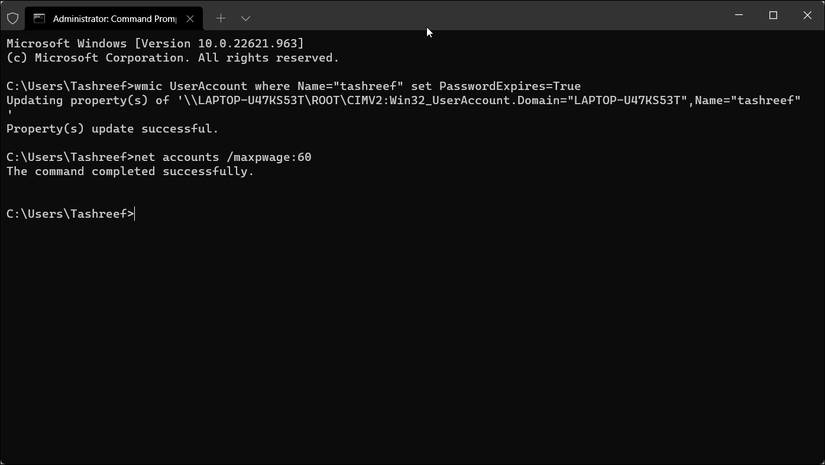Minimize the terminal window
The image size is (825, 465).
pyautogui.click(x=739, y=16)
